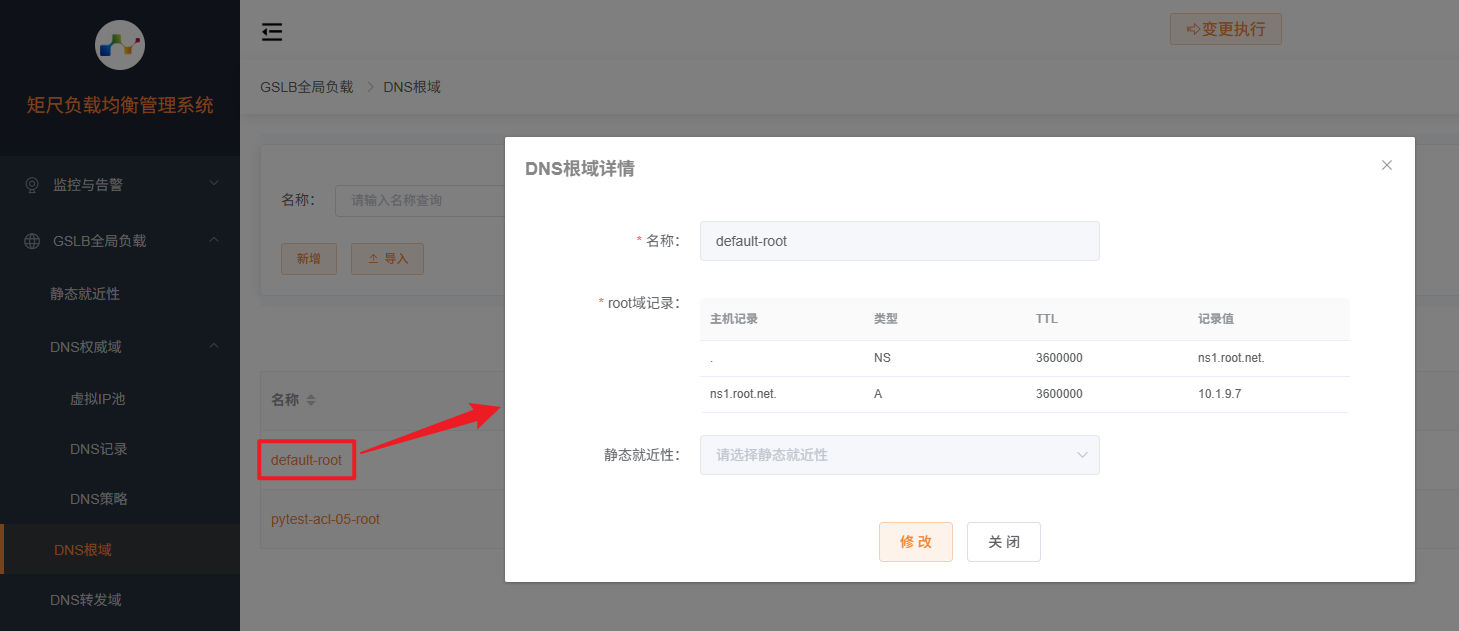
Task: Click the A type cell
Action: point(878,394)
